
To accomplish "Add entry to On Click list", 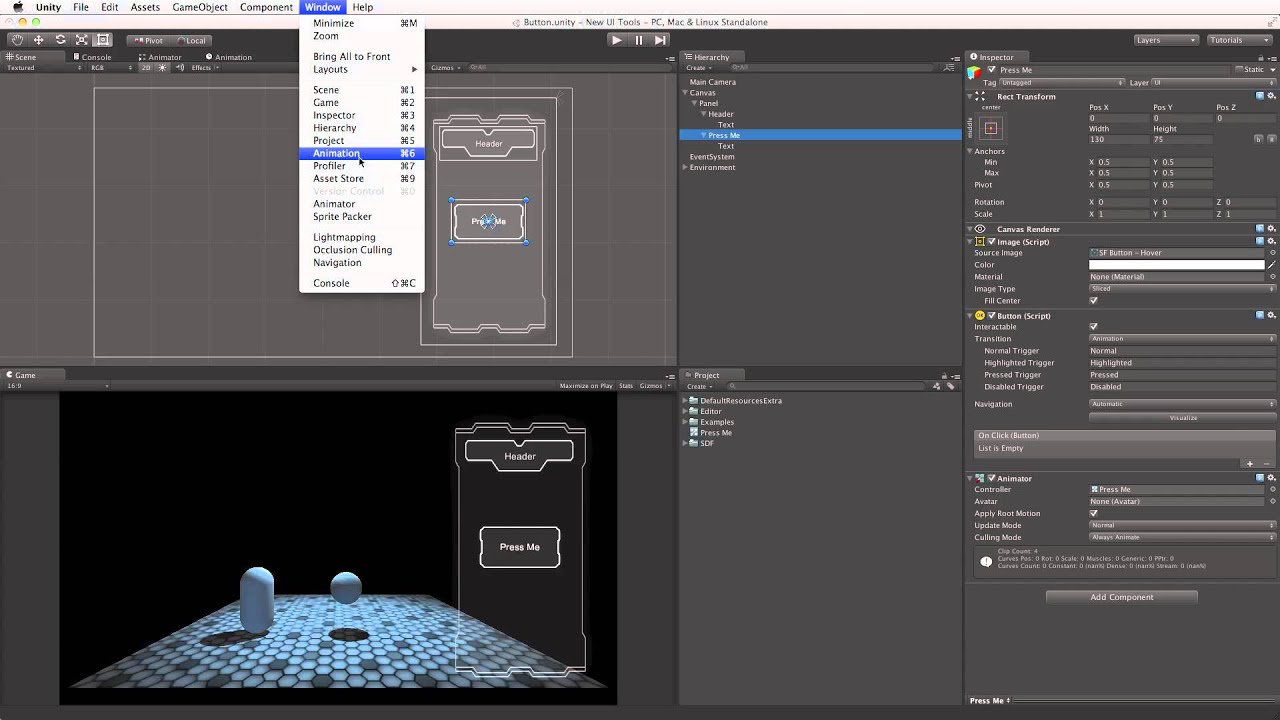I will click(x=1249, y=464).
